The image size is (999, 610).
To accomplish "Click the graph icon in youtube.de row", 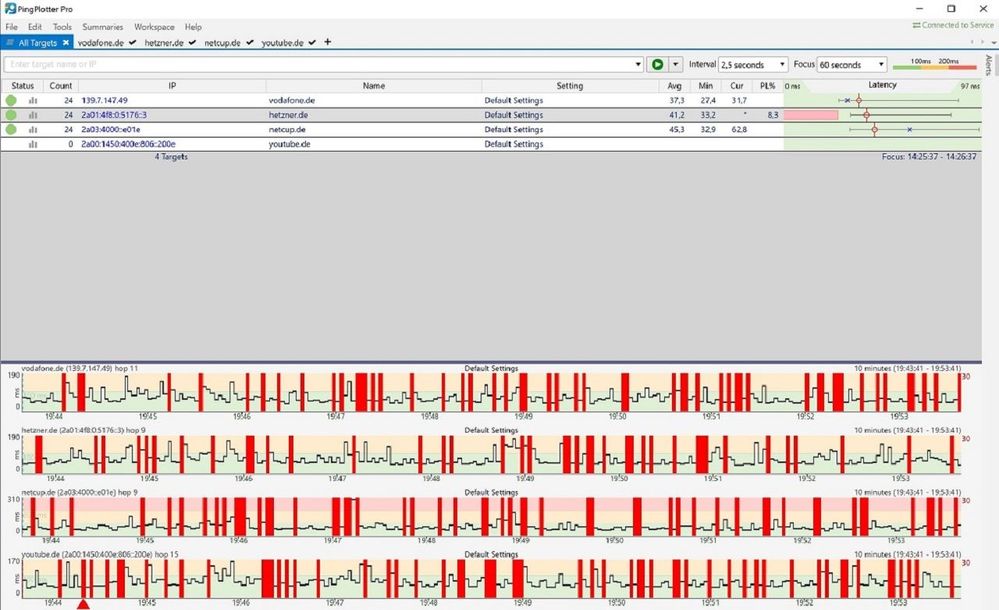I will coord(33,144).
